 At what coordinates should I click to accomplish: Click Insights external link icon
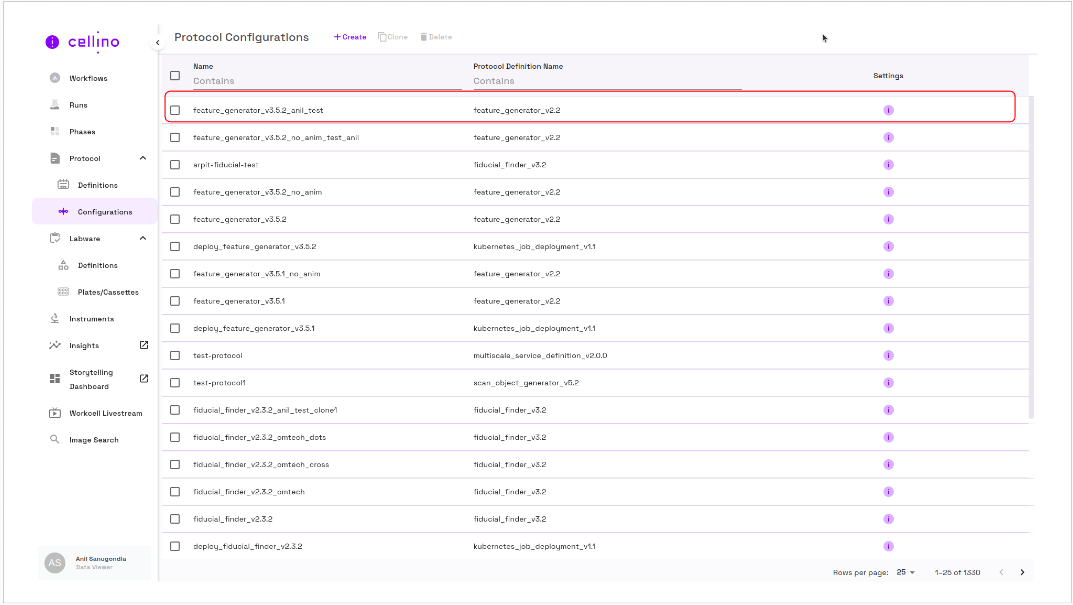tap(143, 345)
